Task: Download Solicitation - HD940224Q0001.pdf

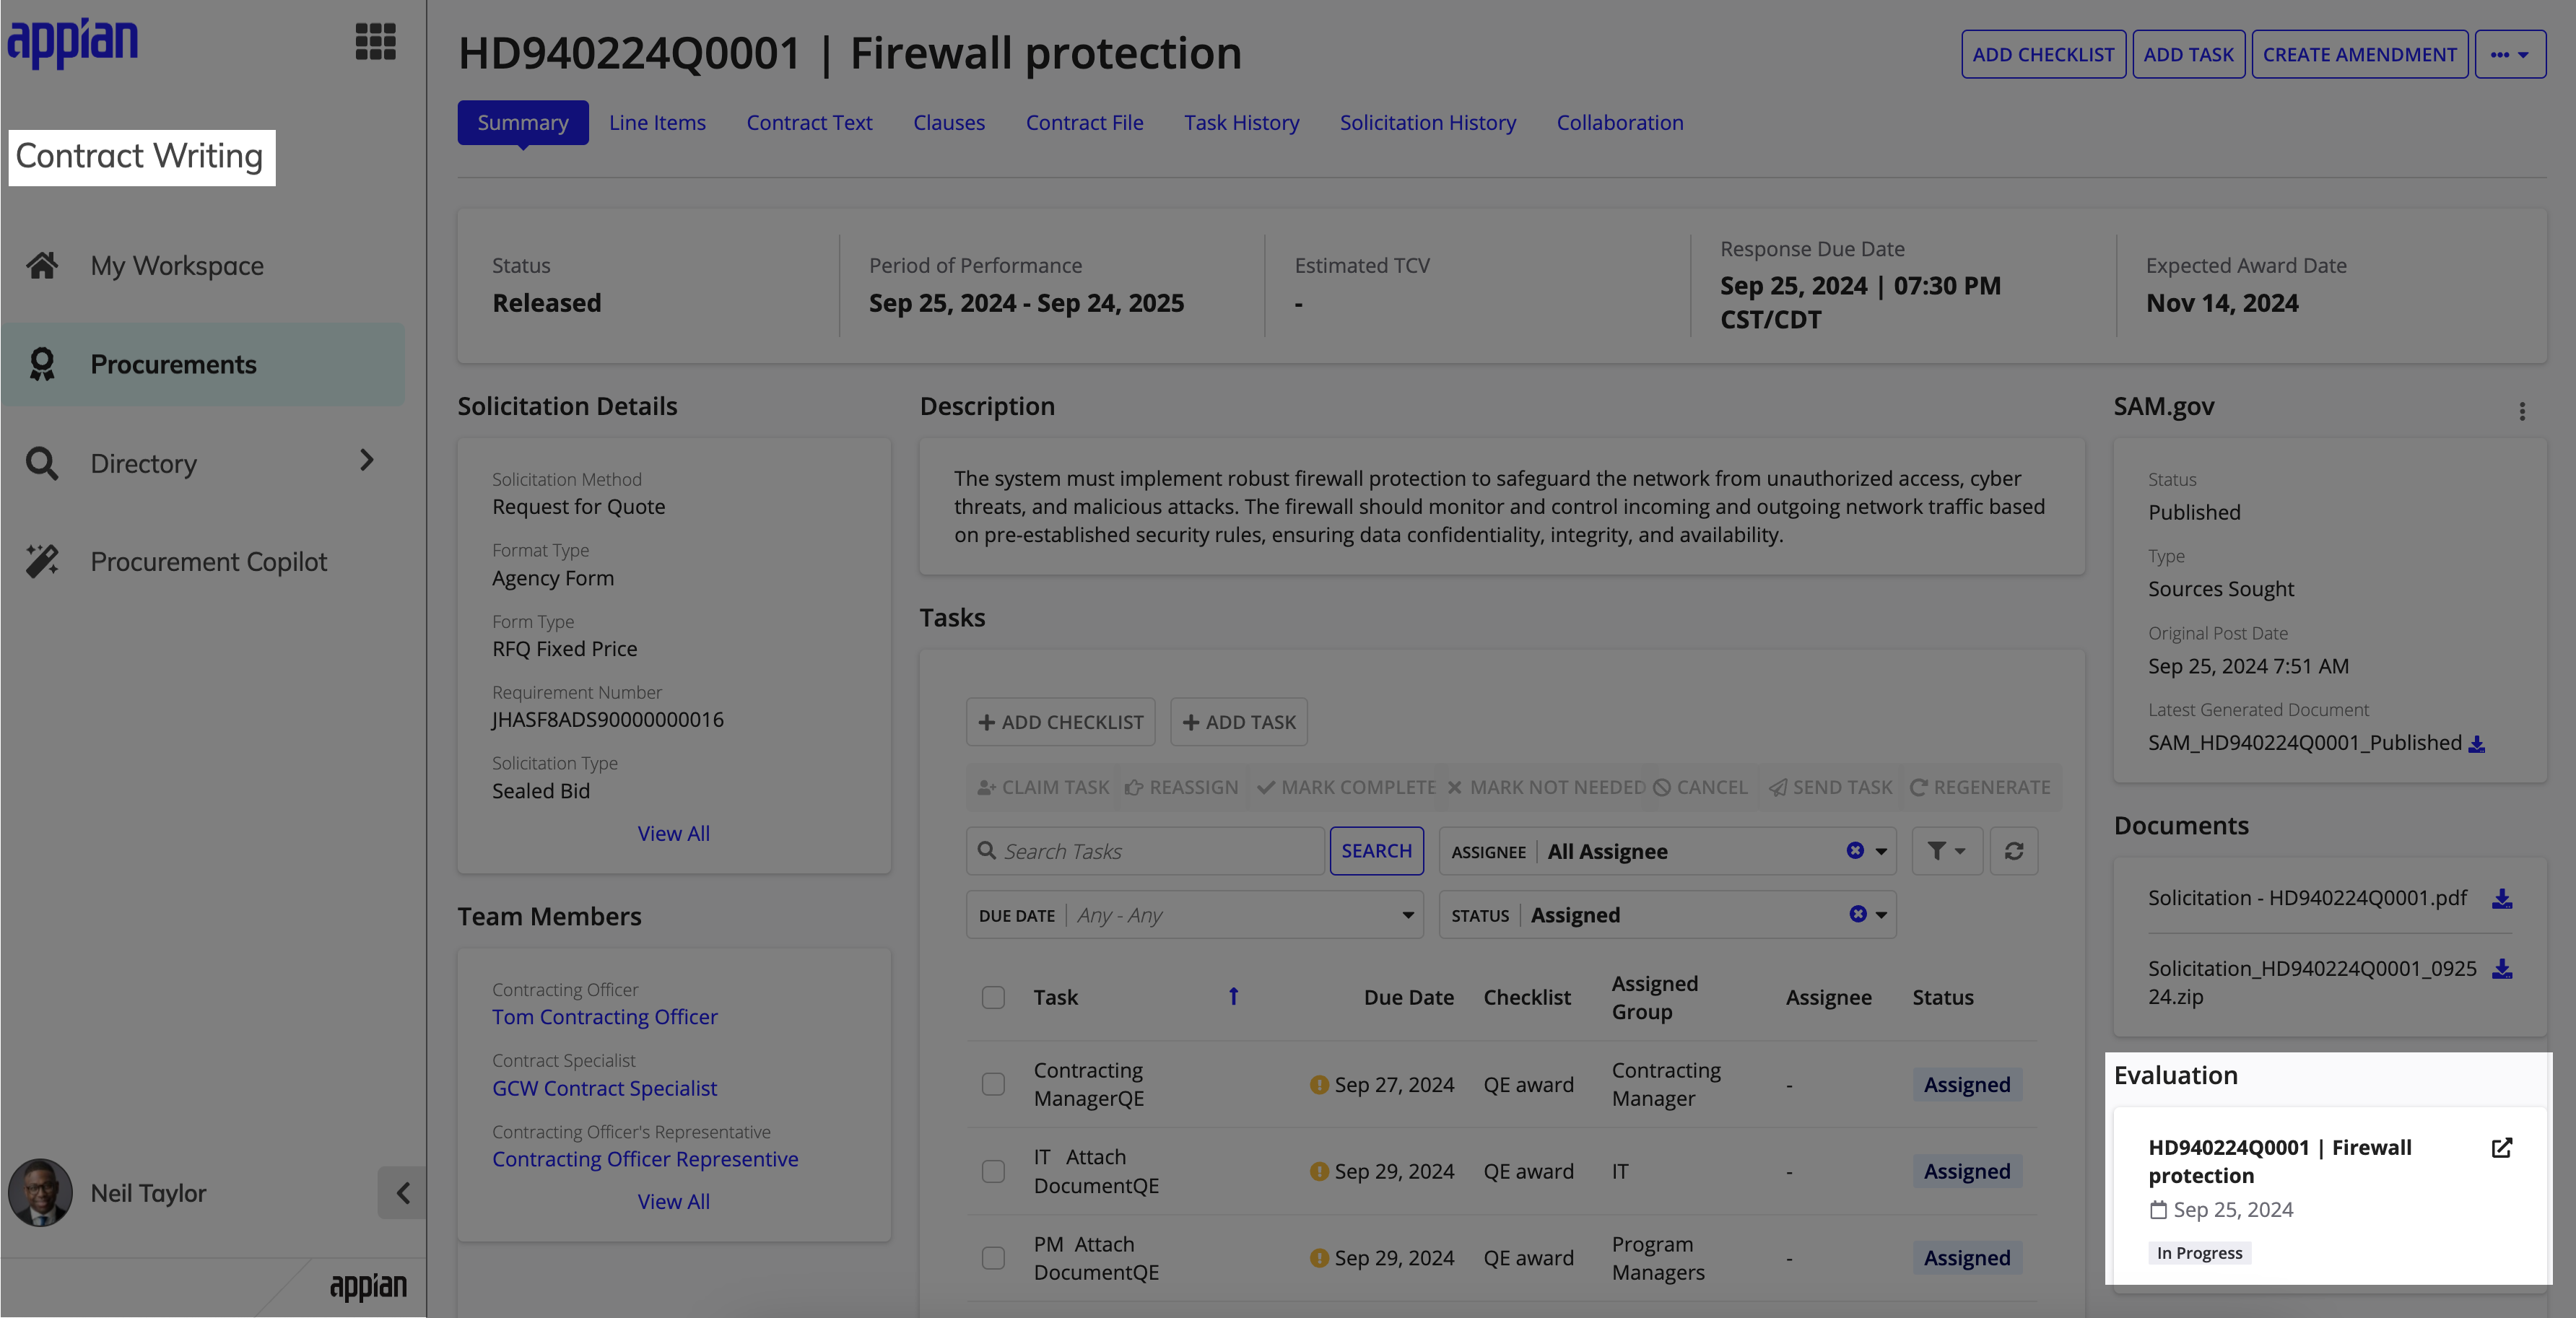Action: [2501, 898]
